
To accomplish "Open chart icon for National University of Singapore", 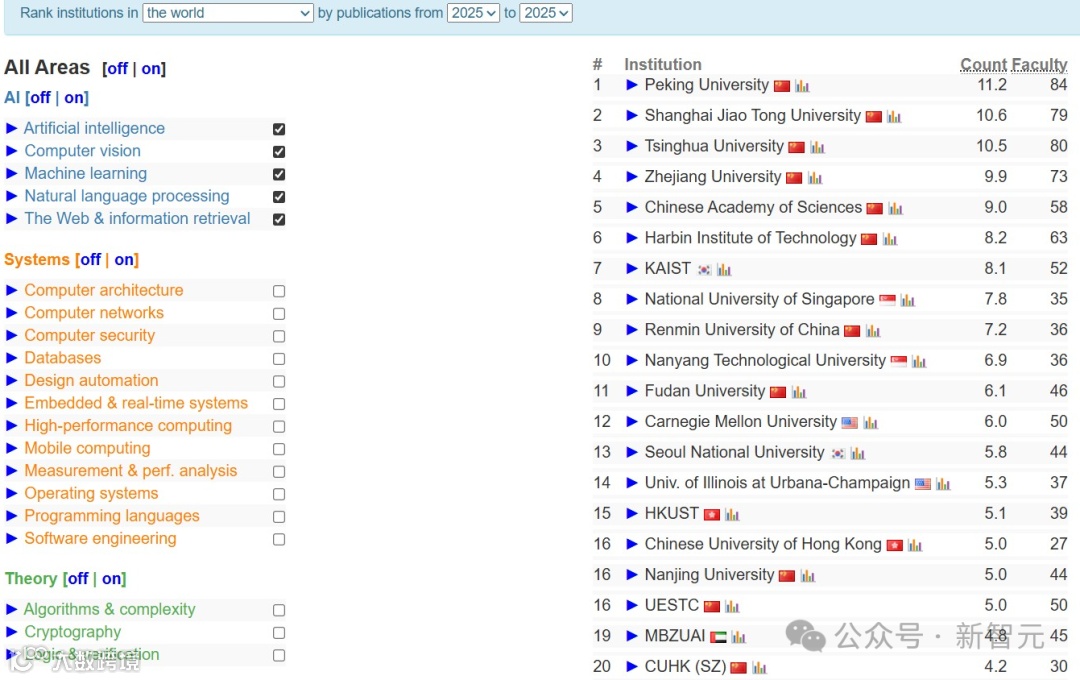I will tap(907, 300).
